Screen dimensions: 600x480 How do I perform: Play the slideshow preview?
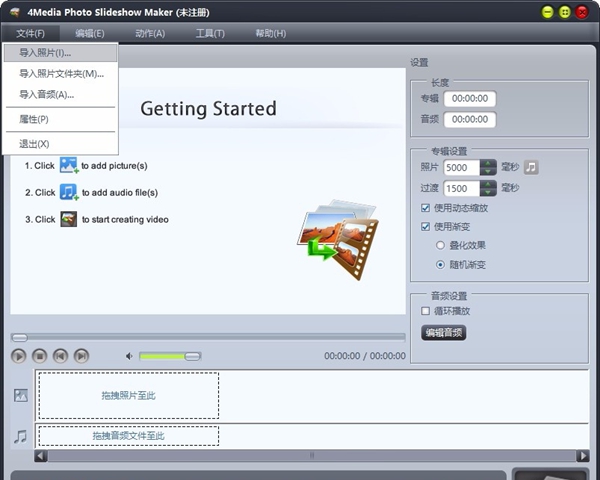18,356
